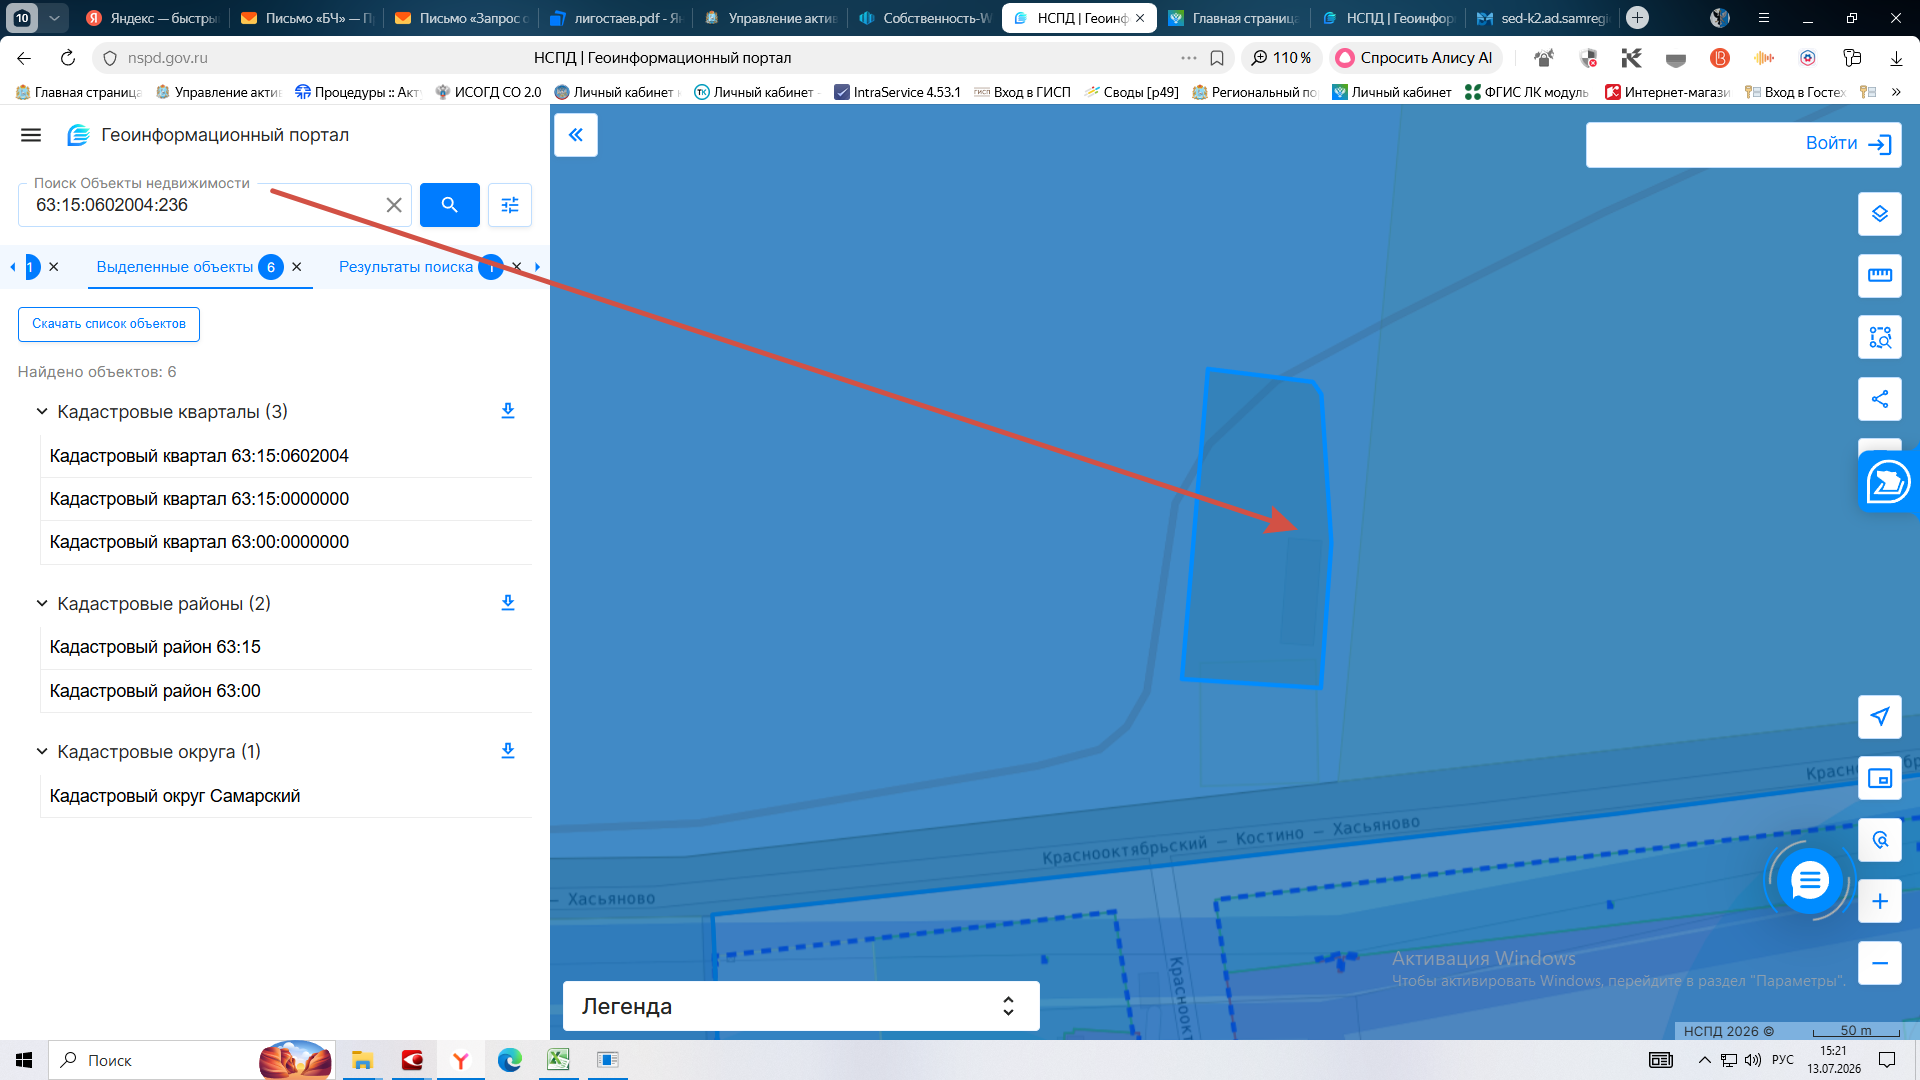Expand the Легенда panel
Viewport: 1920px width, 1080px height.
pos(801,1006)
